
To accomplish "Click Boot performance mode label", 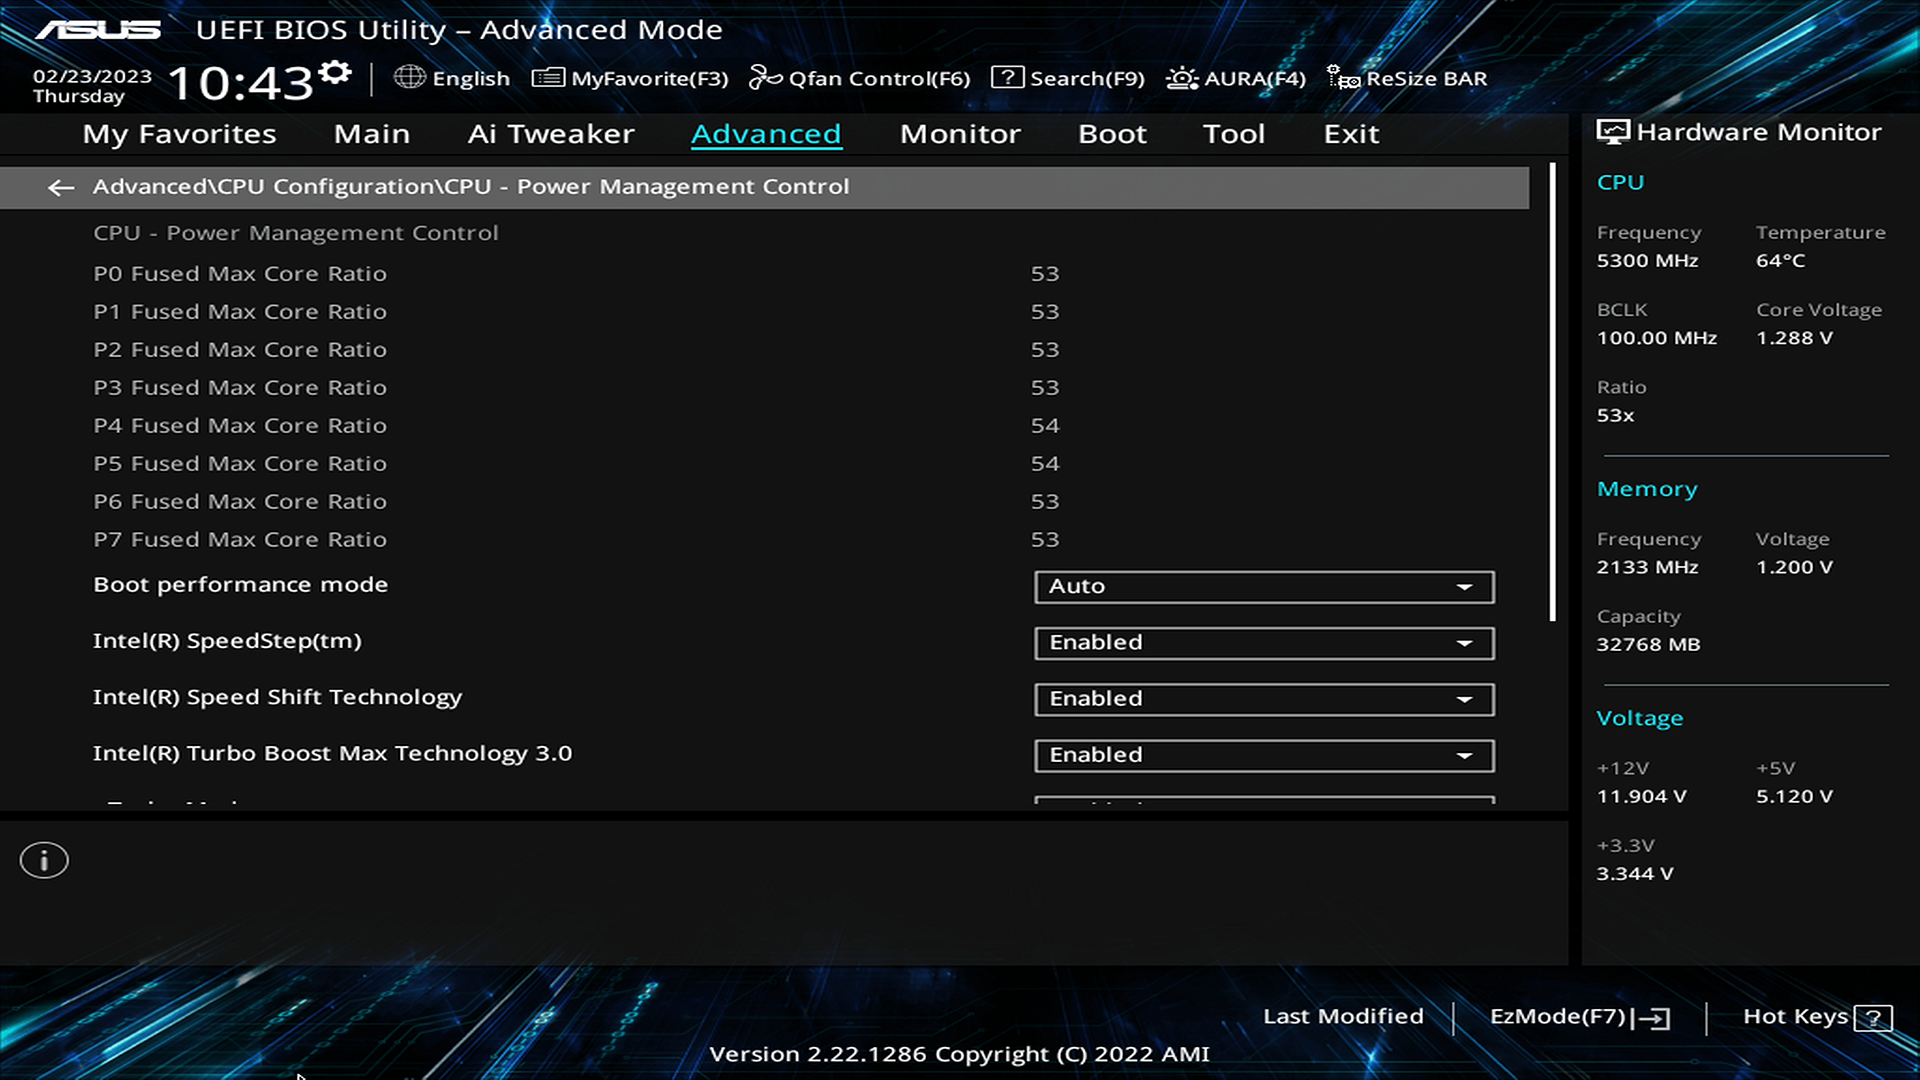I will pyautogui.click(x=240, y=585).
